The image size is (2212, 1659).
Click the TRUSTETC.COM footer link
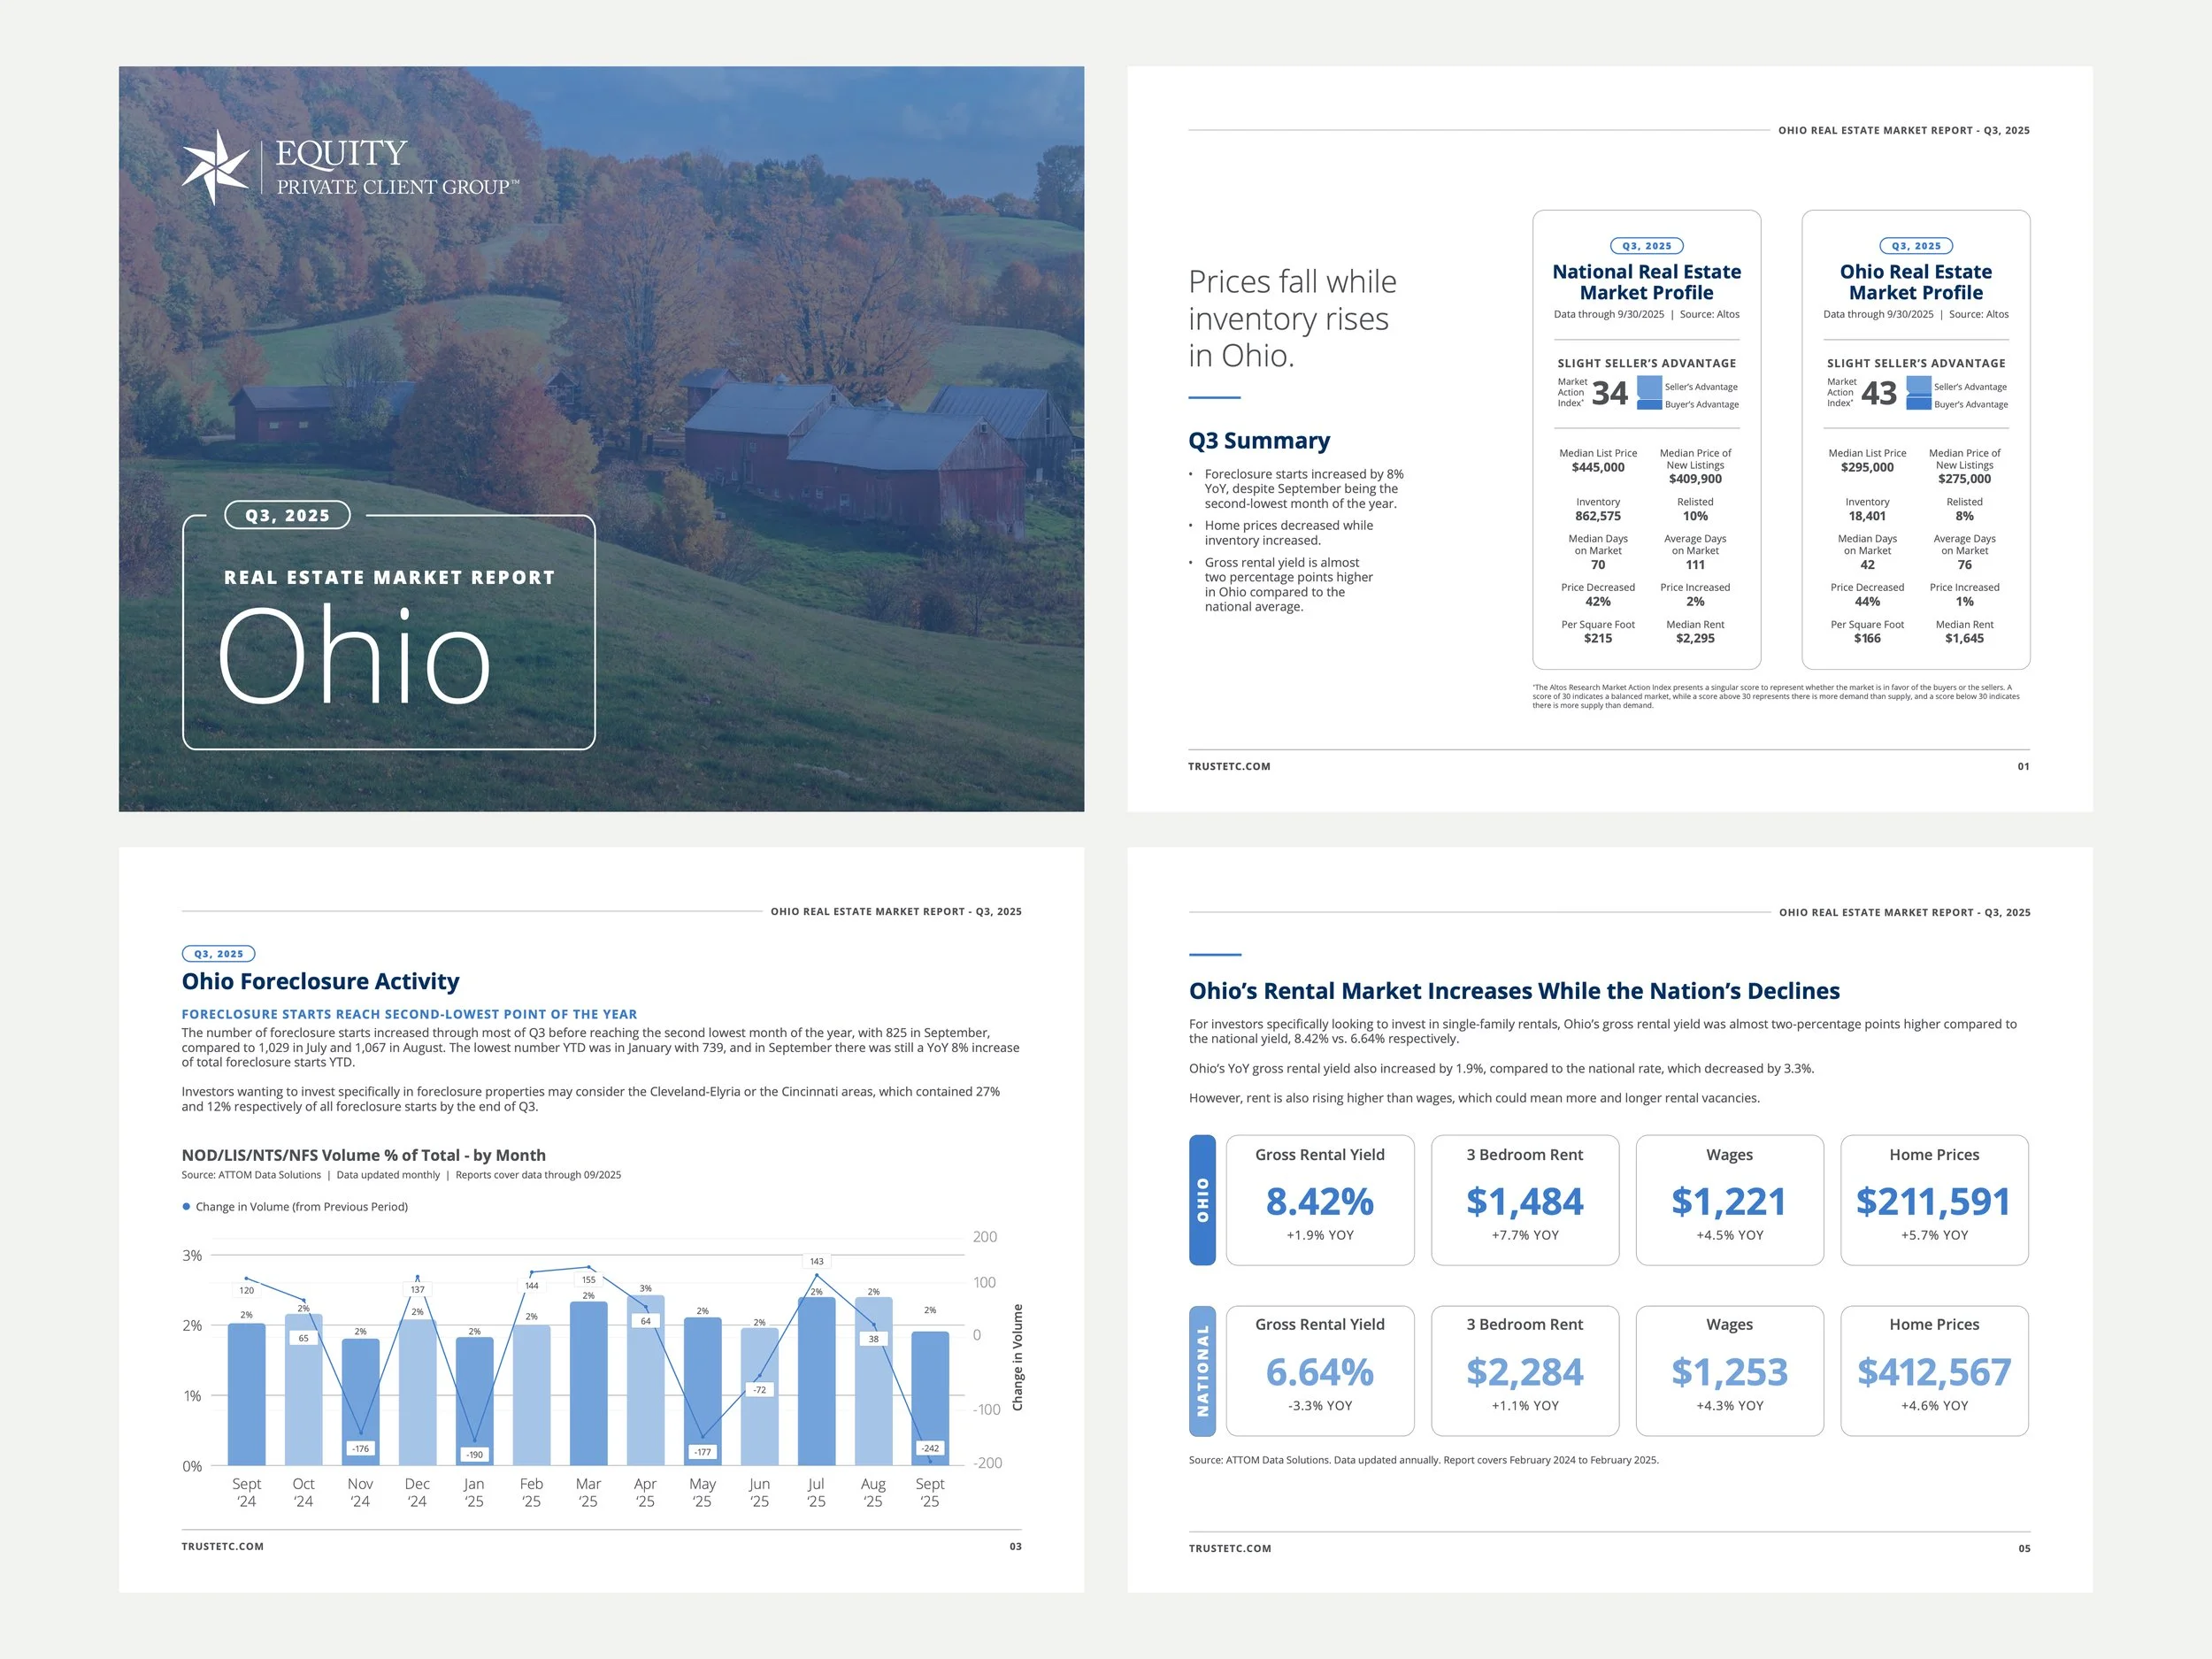tap(222, 1546)
